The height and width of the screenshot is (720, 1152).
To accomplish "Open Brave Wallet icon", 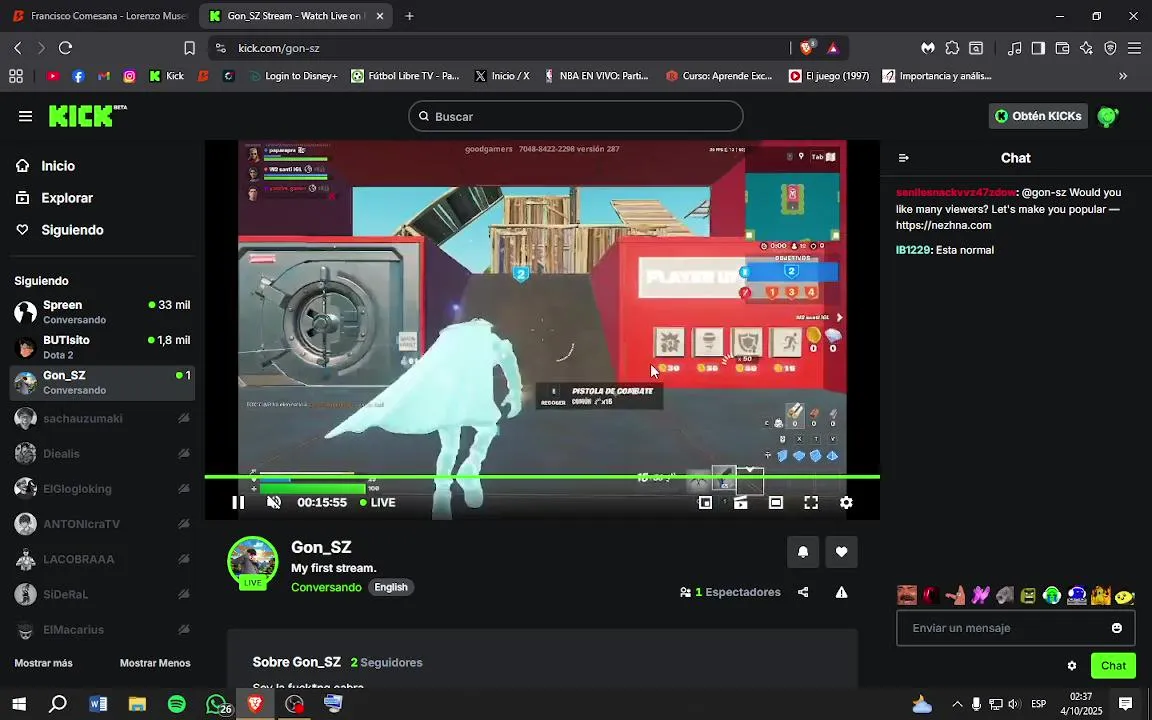I will [x=1062, y=48].
